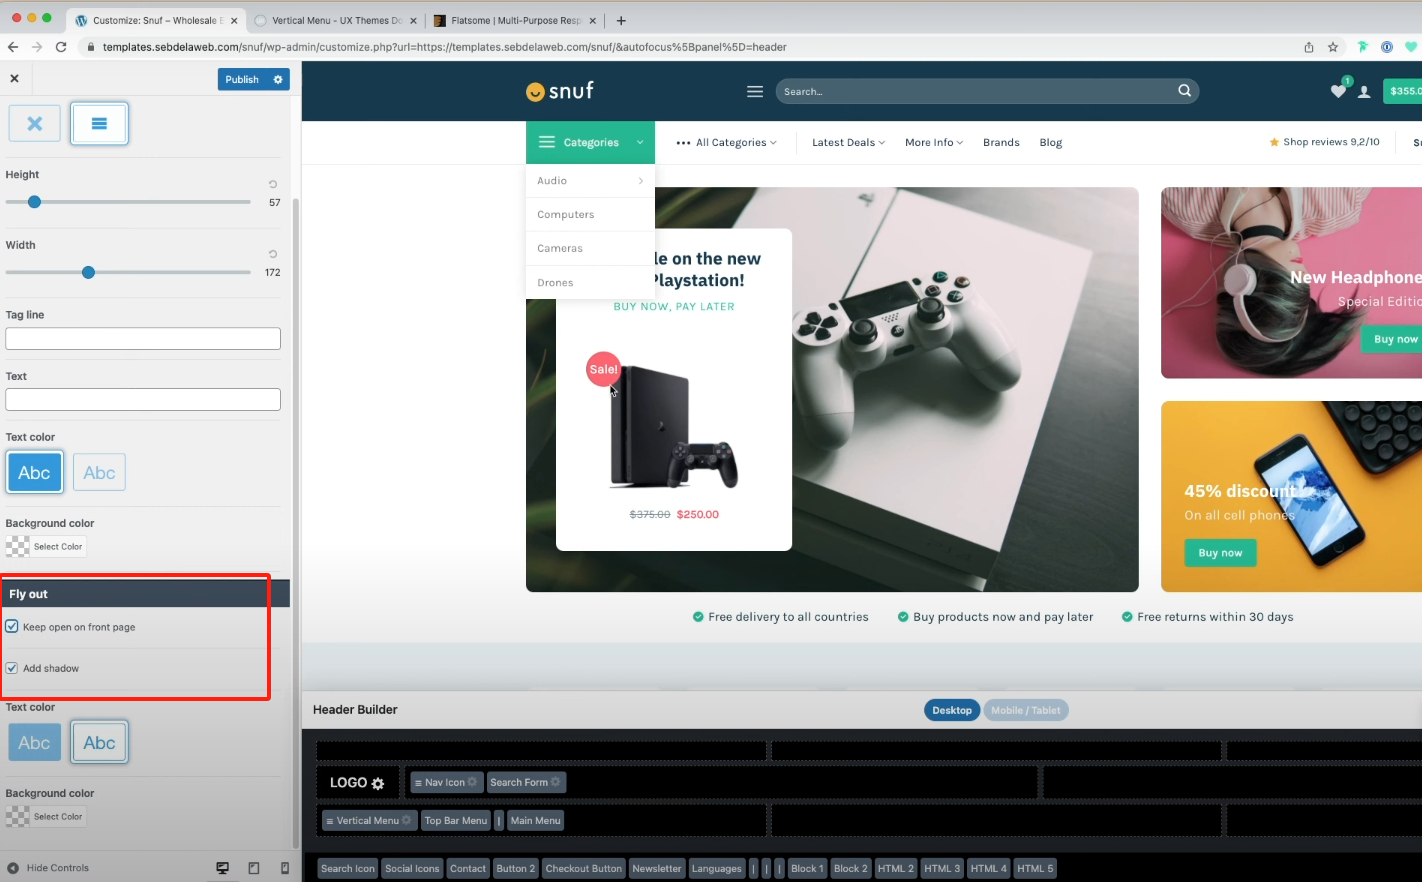
Task: Open the Brands menu item
Action: [1001, 143]
